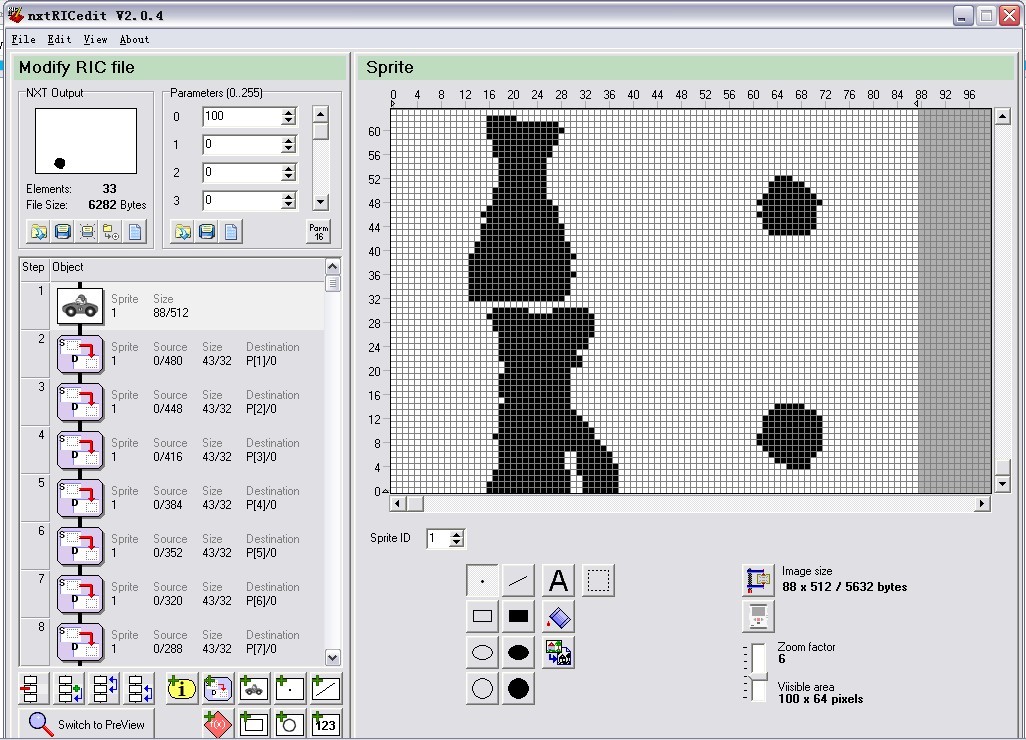Select step 6 row with Source 0/352
Screen dimensions: 1026x740
(x=172, y=546)
